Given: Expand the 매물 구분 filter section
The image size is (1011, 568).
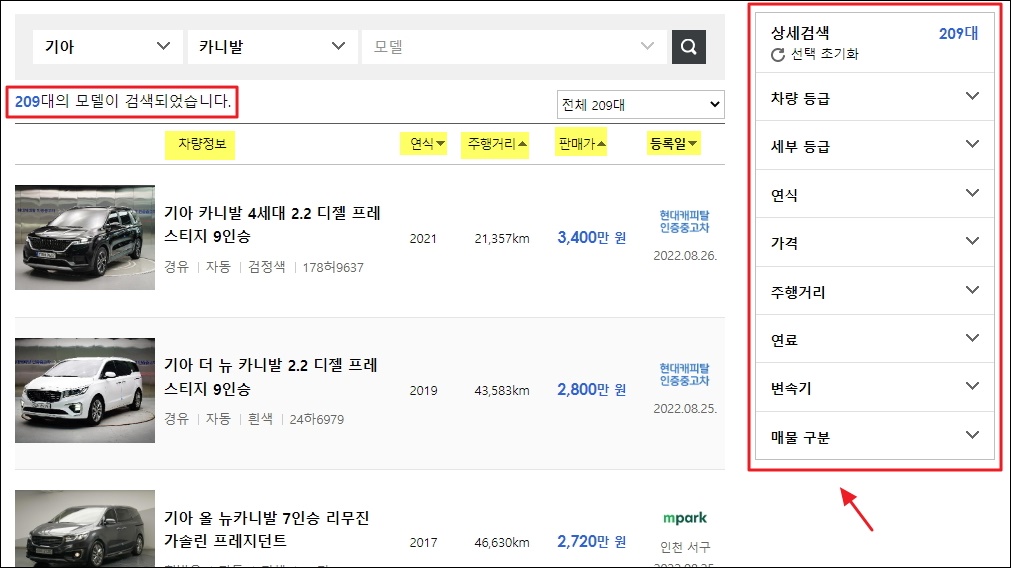Looking at the screenshot, I should [874, 436].
